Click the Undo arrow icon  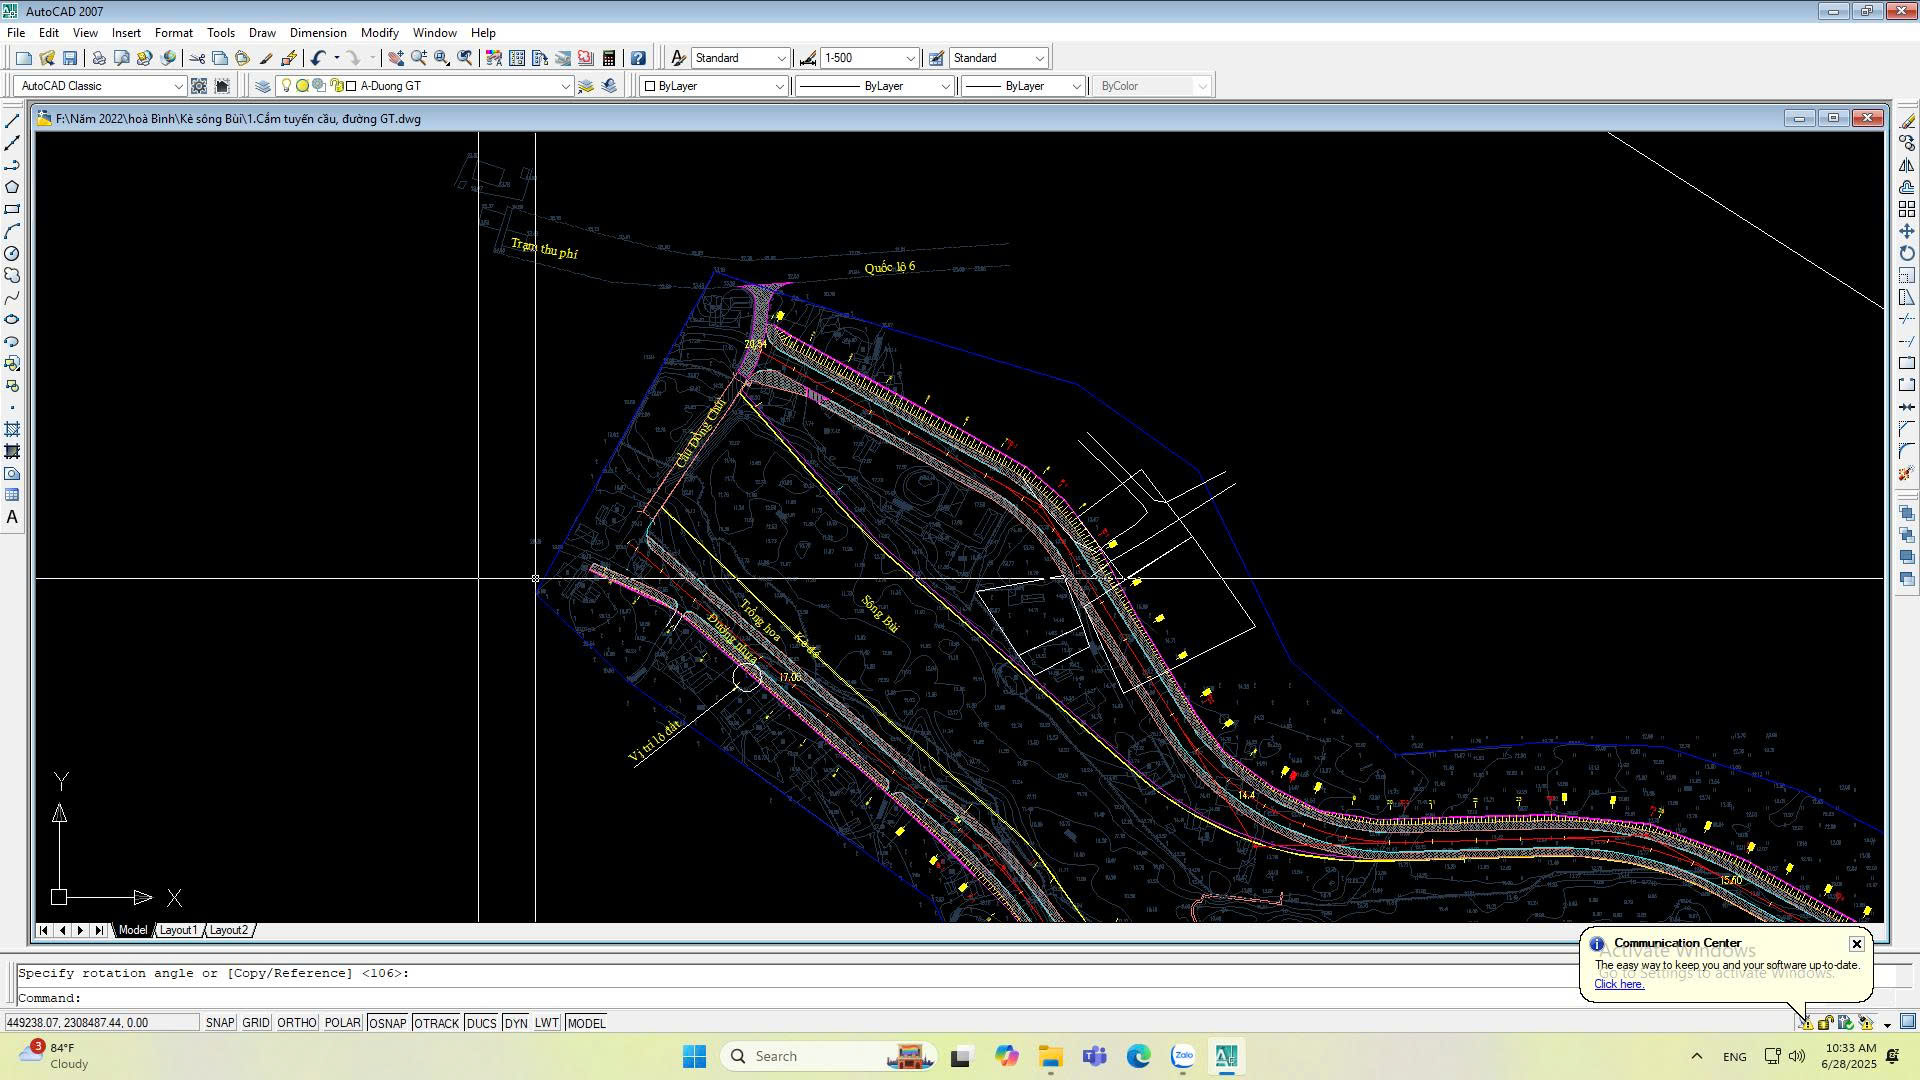coord(318,58)
